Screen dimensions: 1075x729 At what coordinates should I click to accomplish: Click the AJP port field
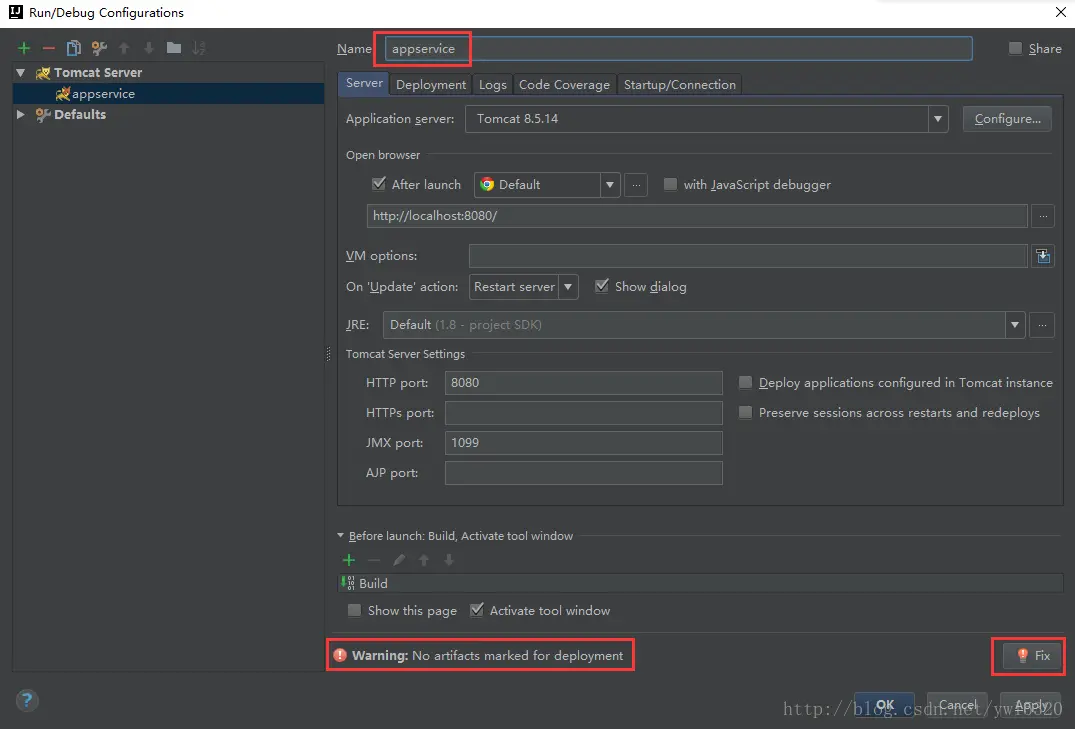tap(583, 473)
